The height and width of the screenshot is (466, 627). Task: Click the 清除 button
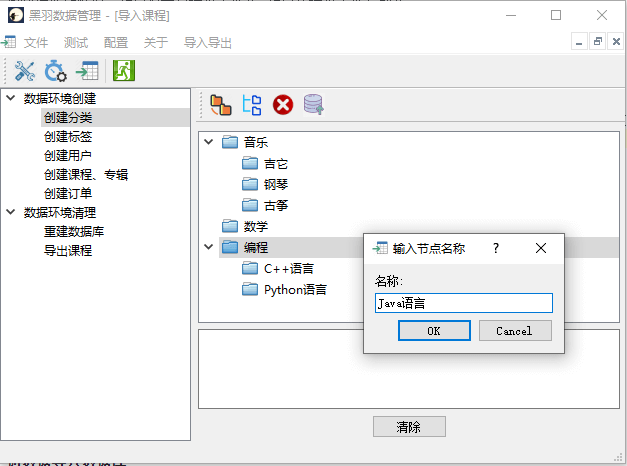click(409, 426)
